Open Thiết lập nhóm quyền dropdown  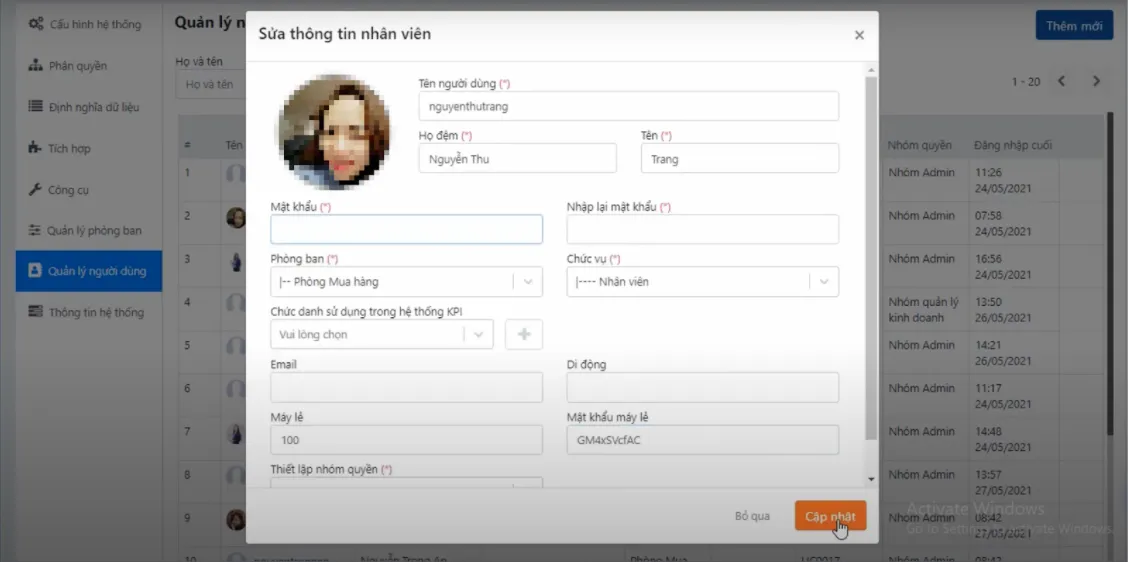[406, 483]
